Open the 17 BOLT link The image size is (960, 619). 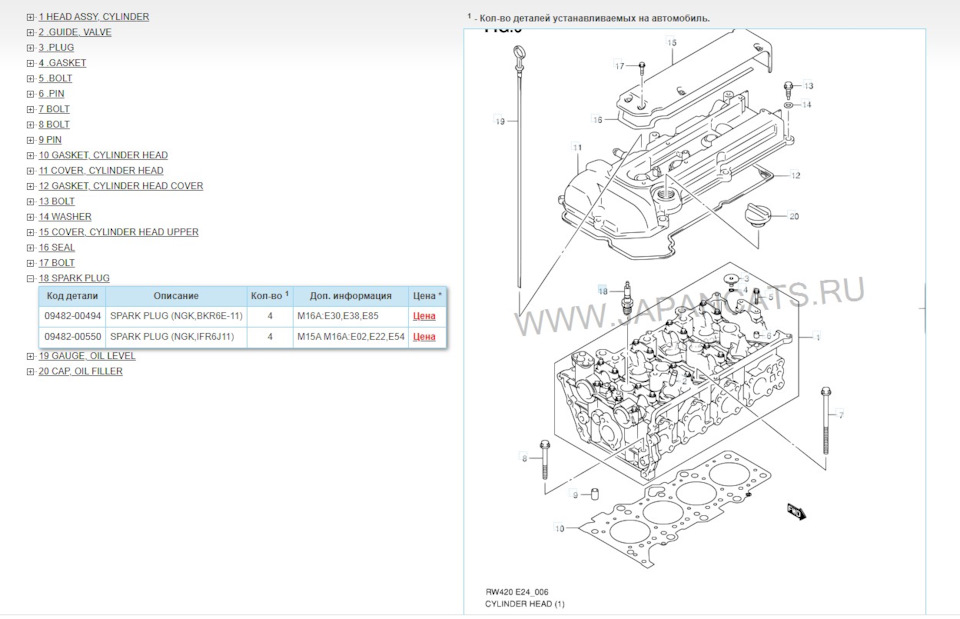click(x=56, y=263)
